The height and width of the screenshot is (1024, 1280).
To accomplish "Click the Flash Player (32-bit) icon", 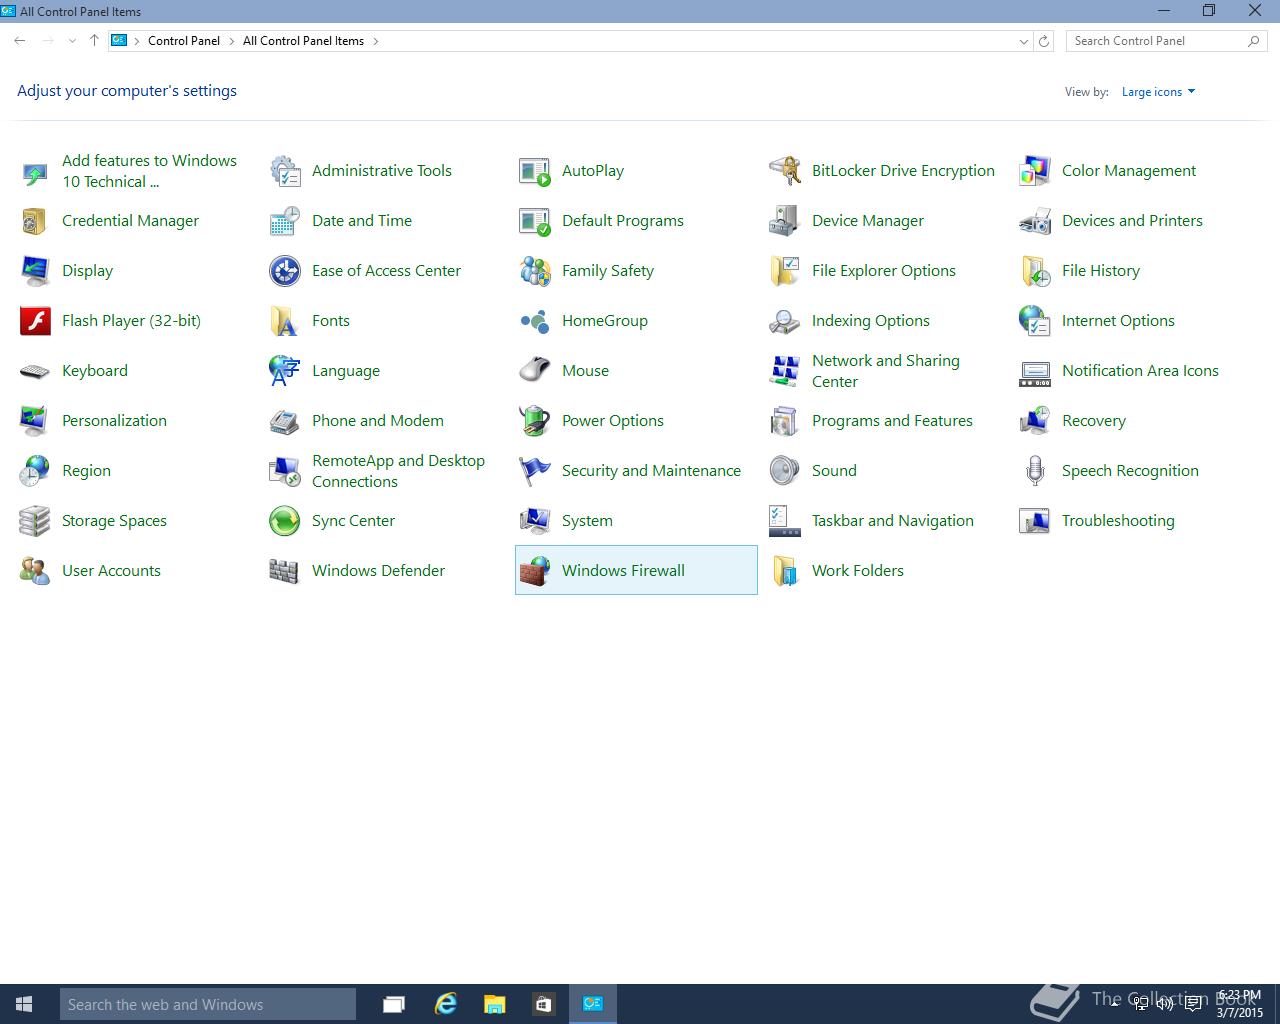I will tap(35, 321).
